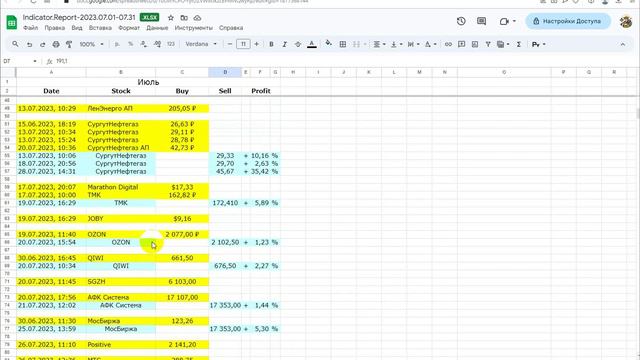The height and width of the screenshot is (360, 640).
Task: Insert a comment
Action: click(461, 44)
